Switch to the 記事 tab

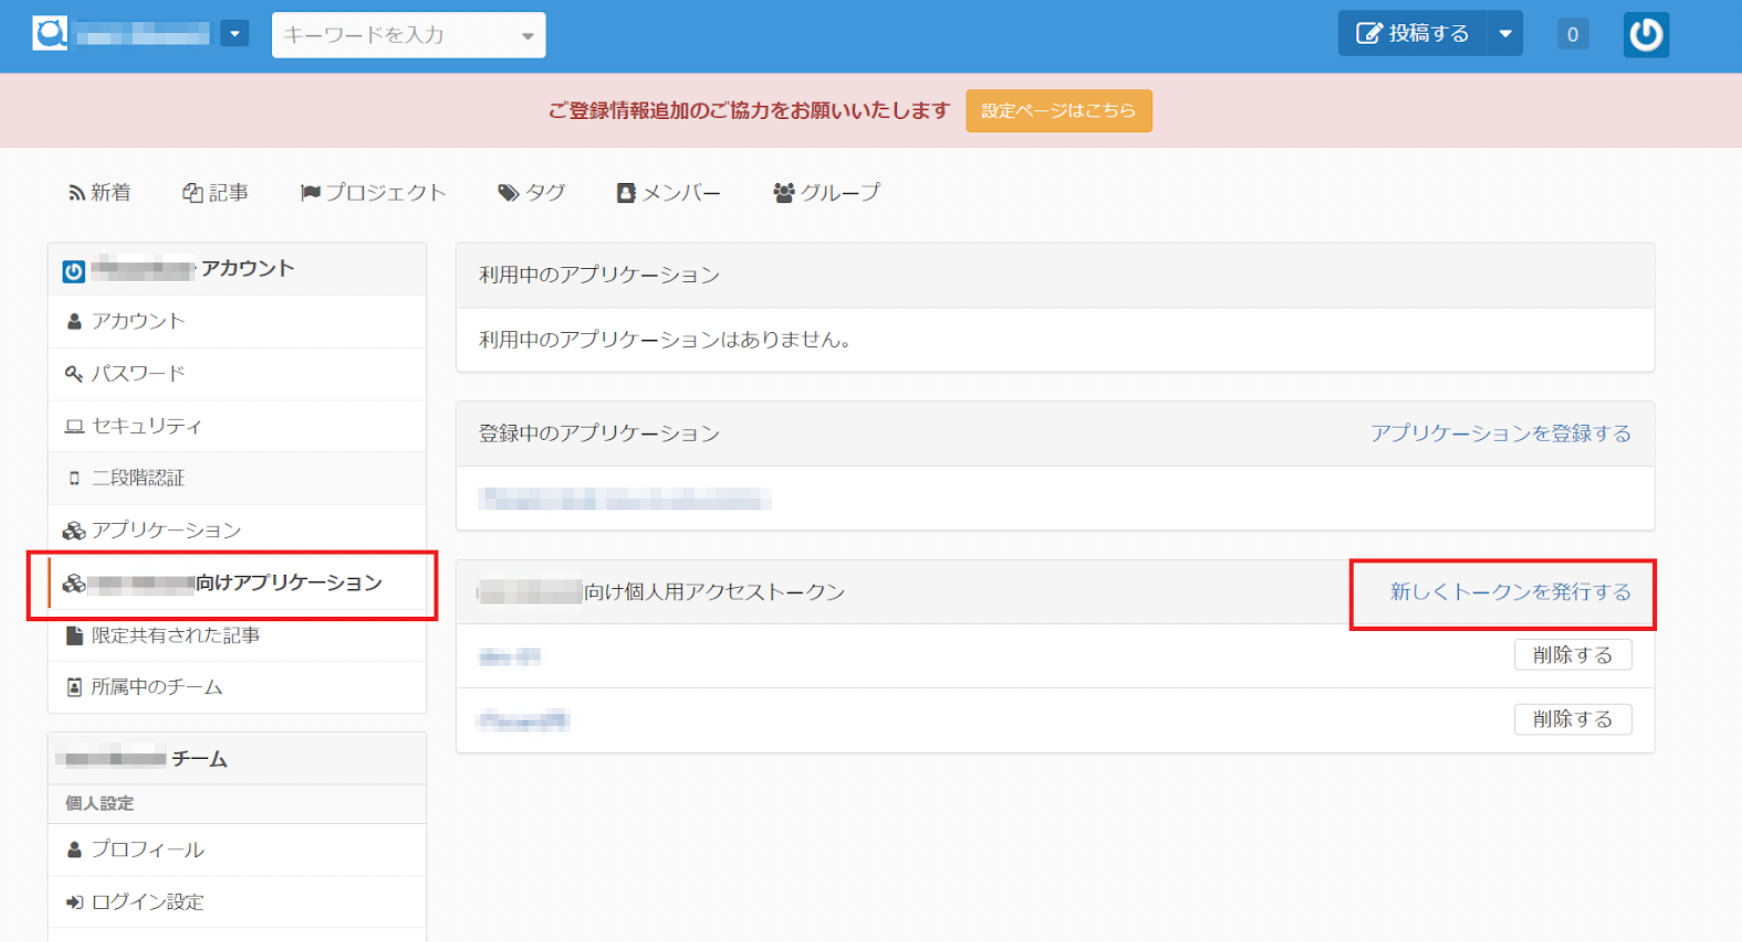(x=215, y=193)
